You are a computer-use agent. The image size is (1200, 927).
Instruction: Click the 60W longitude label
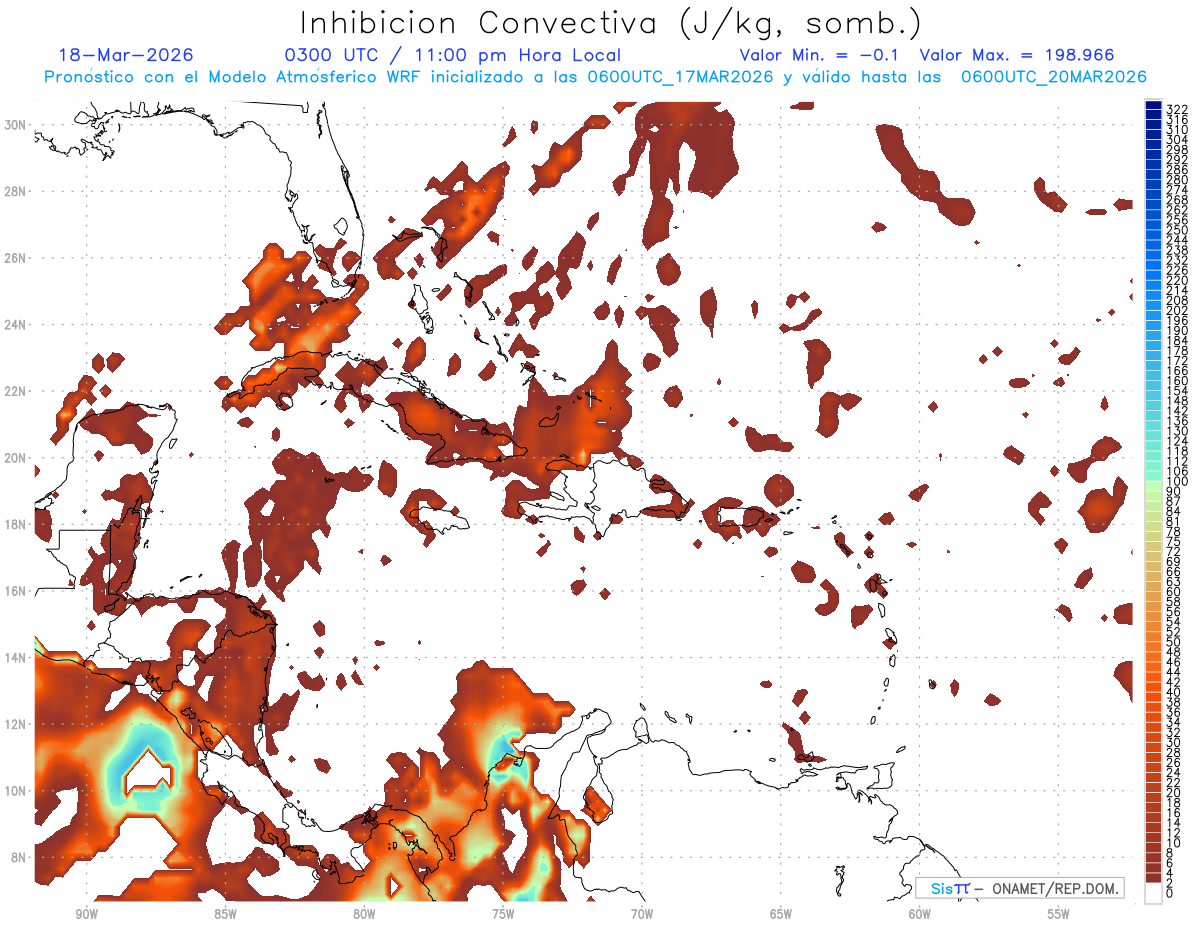tap(920, 914)
